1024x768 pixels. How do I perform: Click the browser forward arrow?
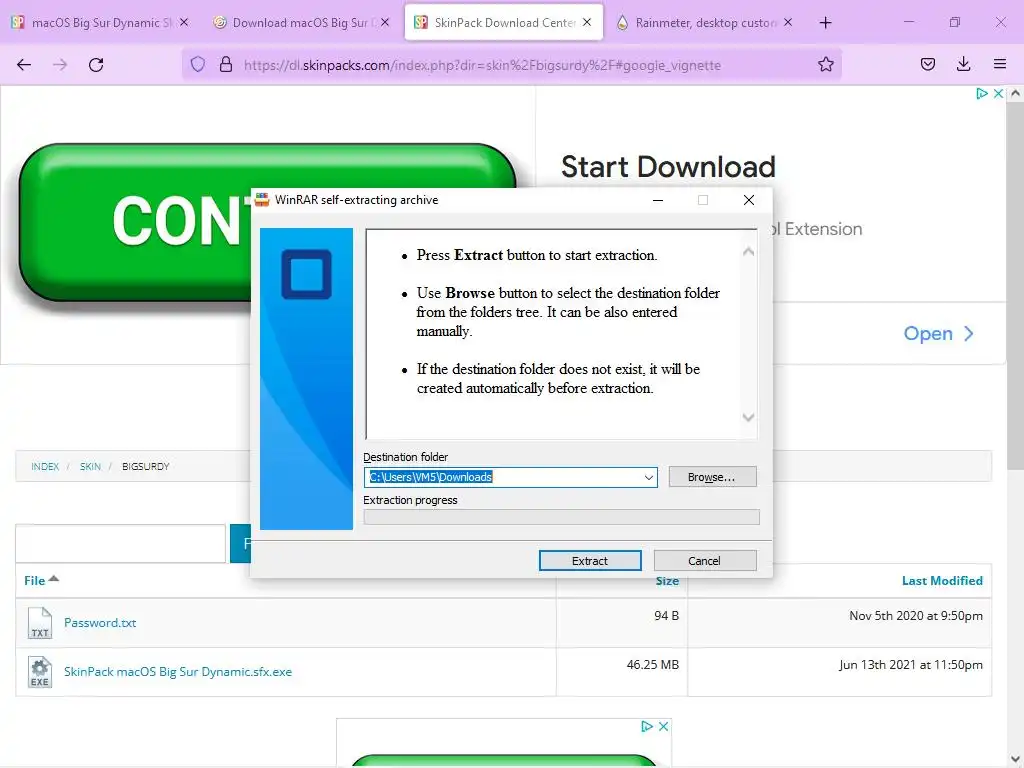60,65
